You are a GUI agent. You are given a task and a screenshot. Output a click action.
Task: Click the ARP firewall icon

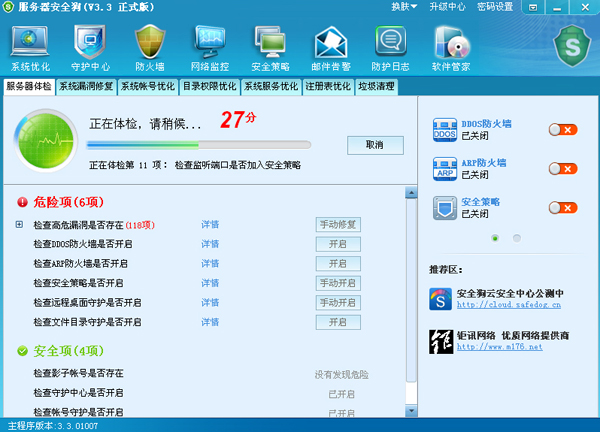click(445, 169)
